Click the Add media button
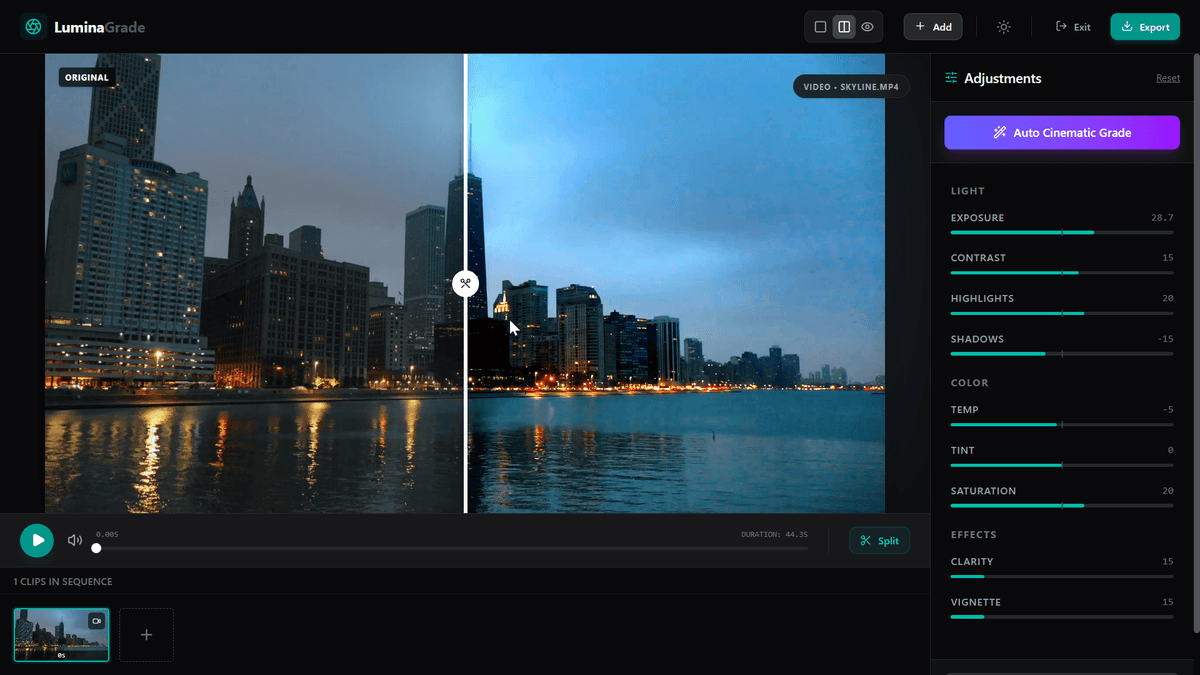Screen dimensions: 1200x675 (x=933, y=27)
